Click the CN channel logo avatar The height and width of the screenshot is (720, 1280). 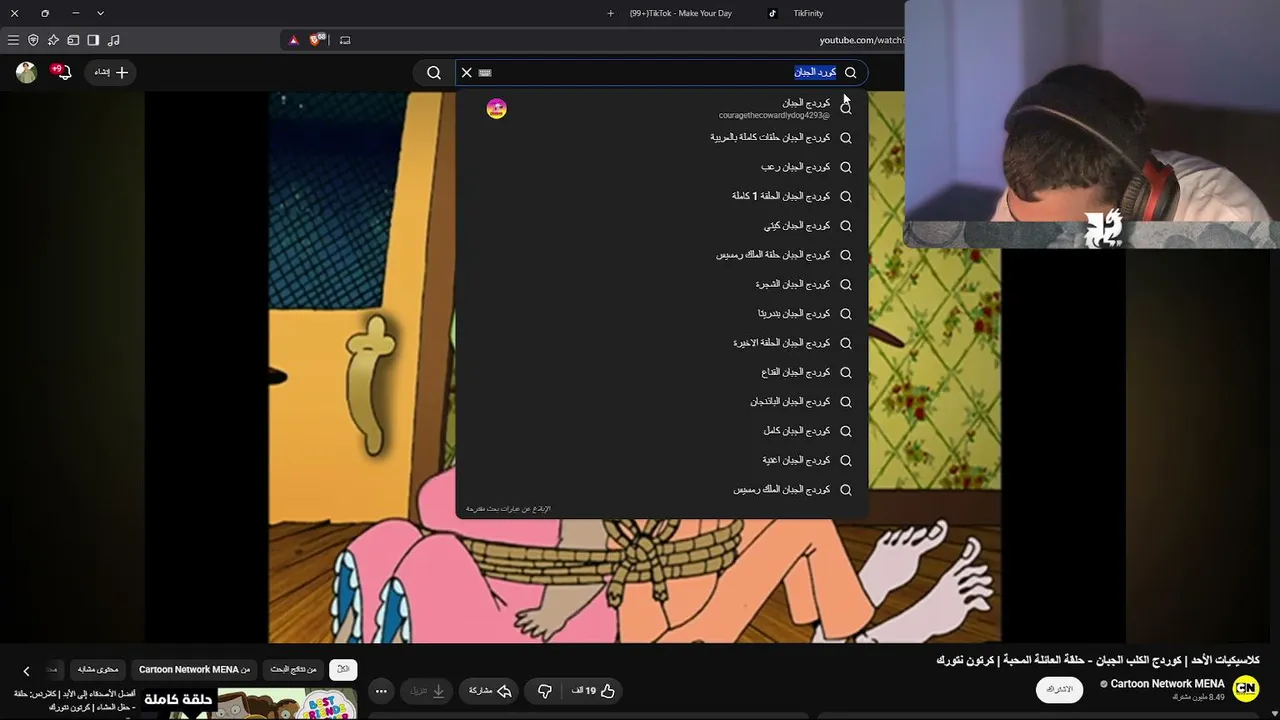[x=1245, y=689]
